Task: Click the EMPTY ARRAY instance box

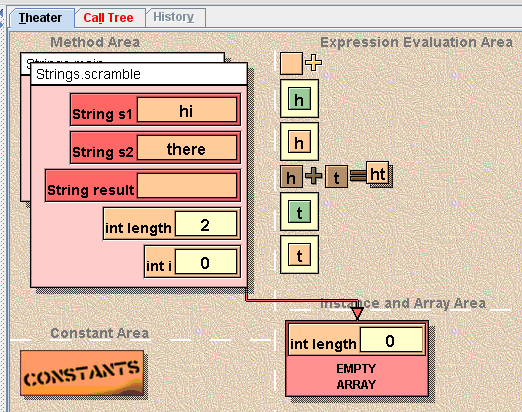Action: [357, 358]
